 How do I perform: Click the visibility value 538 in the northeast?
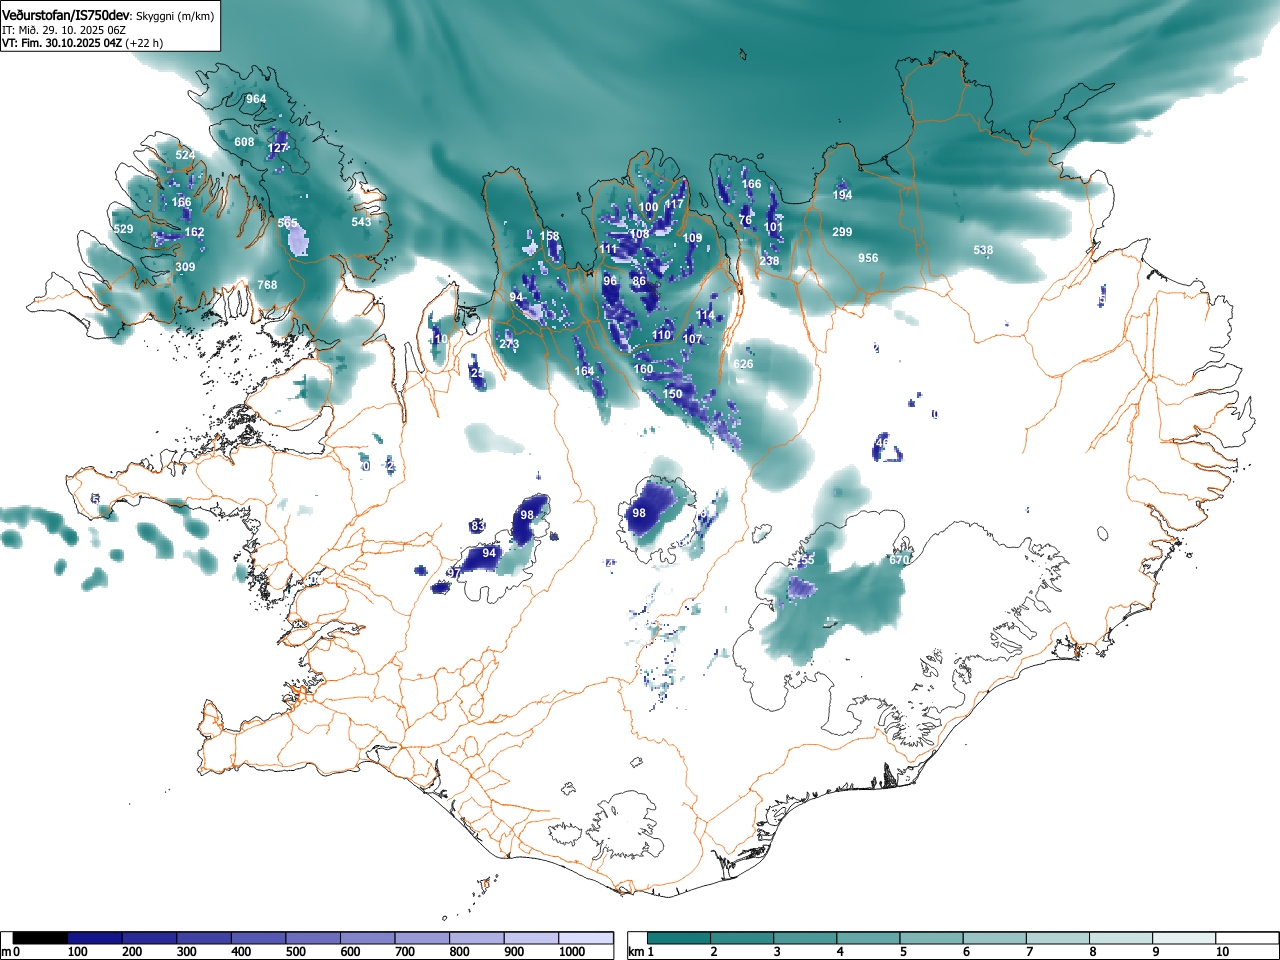pyautogui.click(x=983, y=250)
